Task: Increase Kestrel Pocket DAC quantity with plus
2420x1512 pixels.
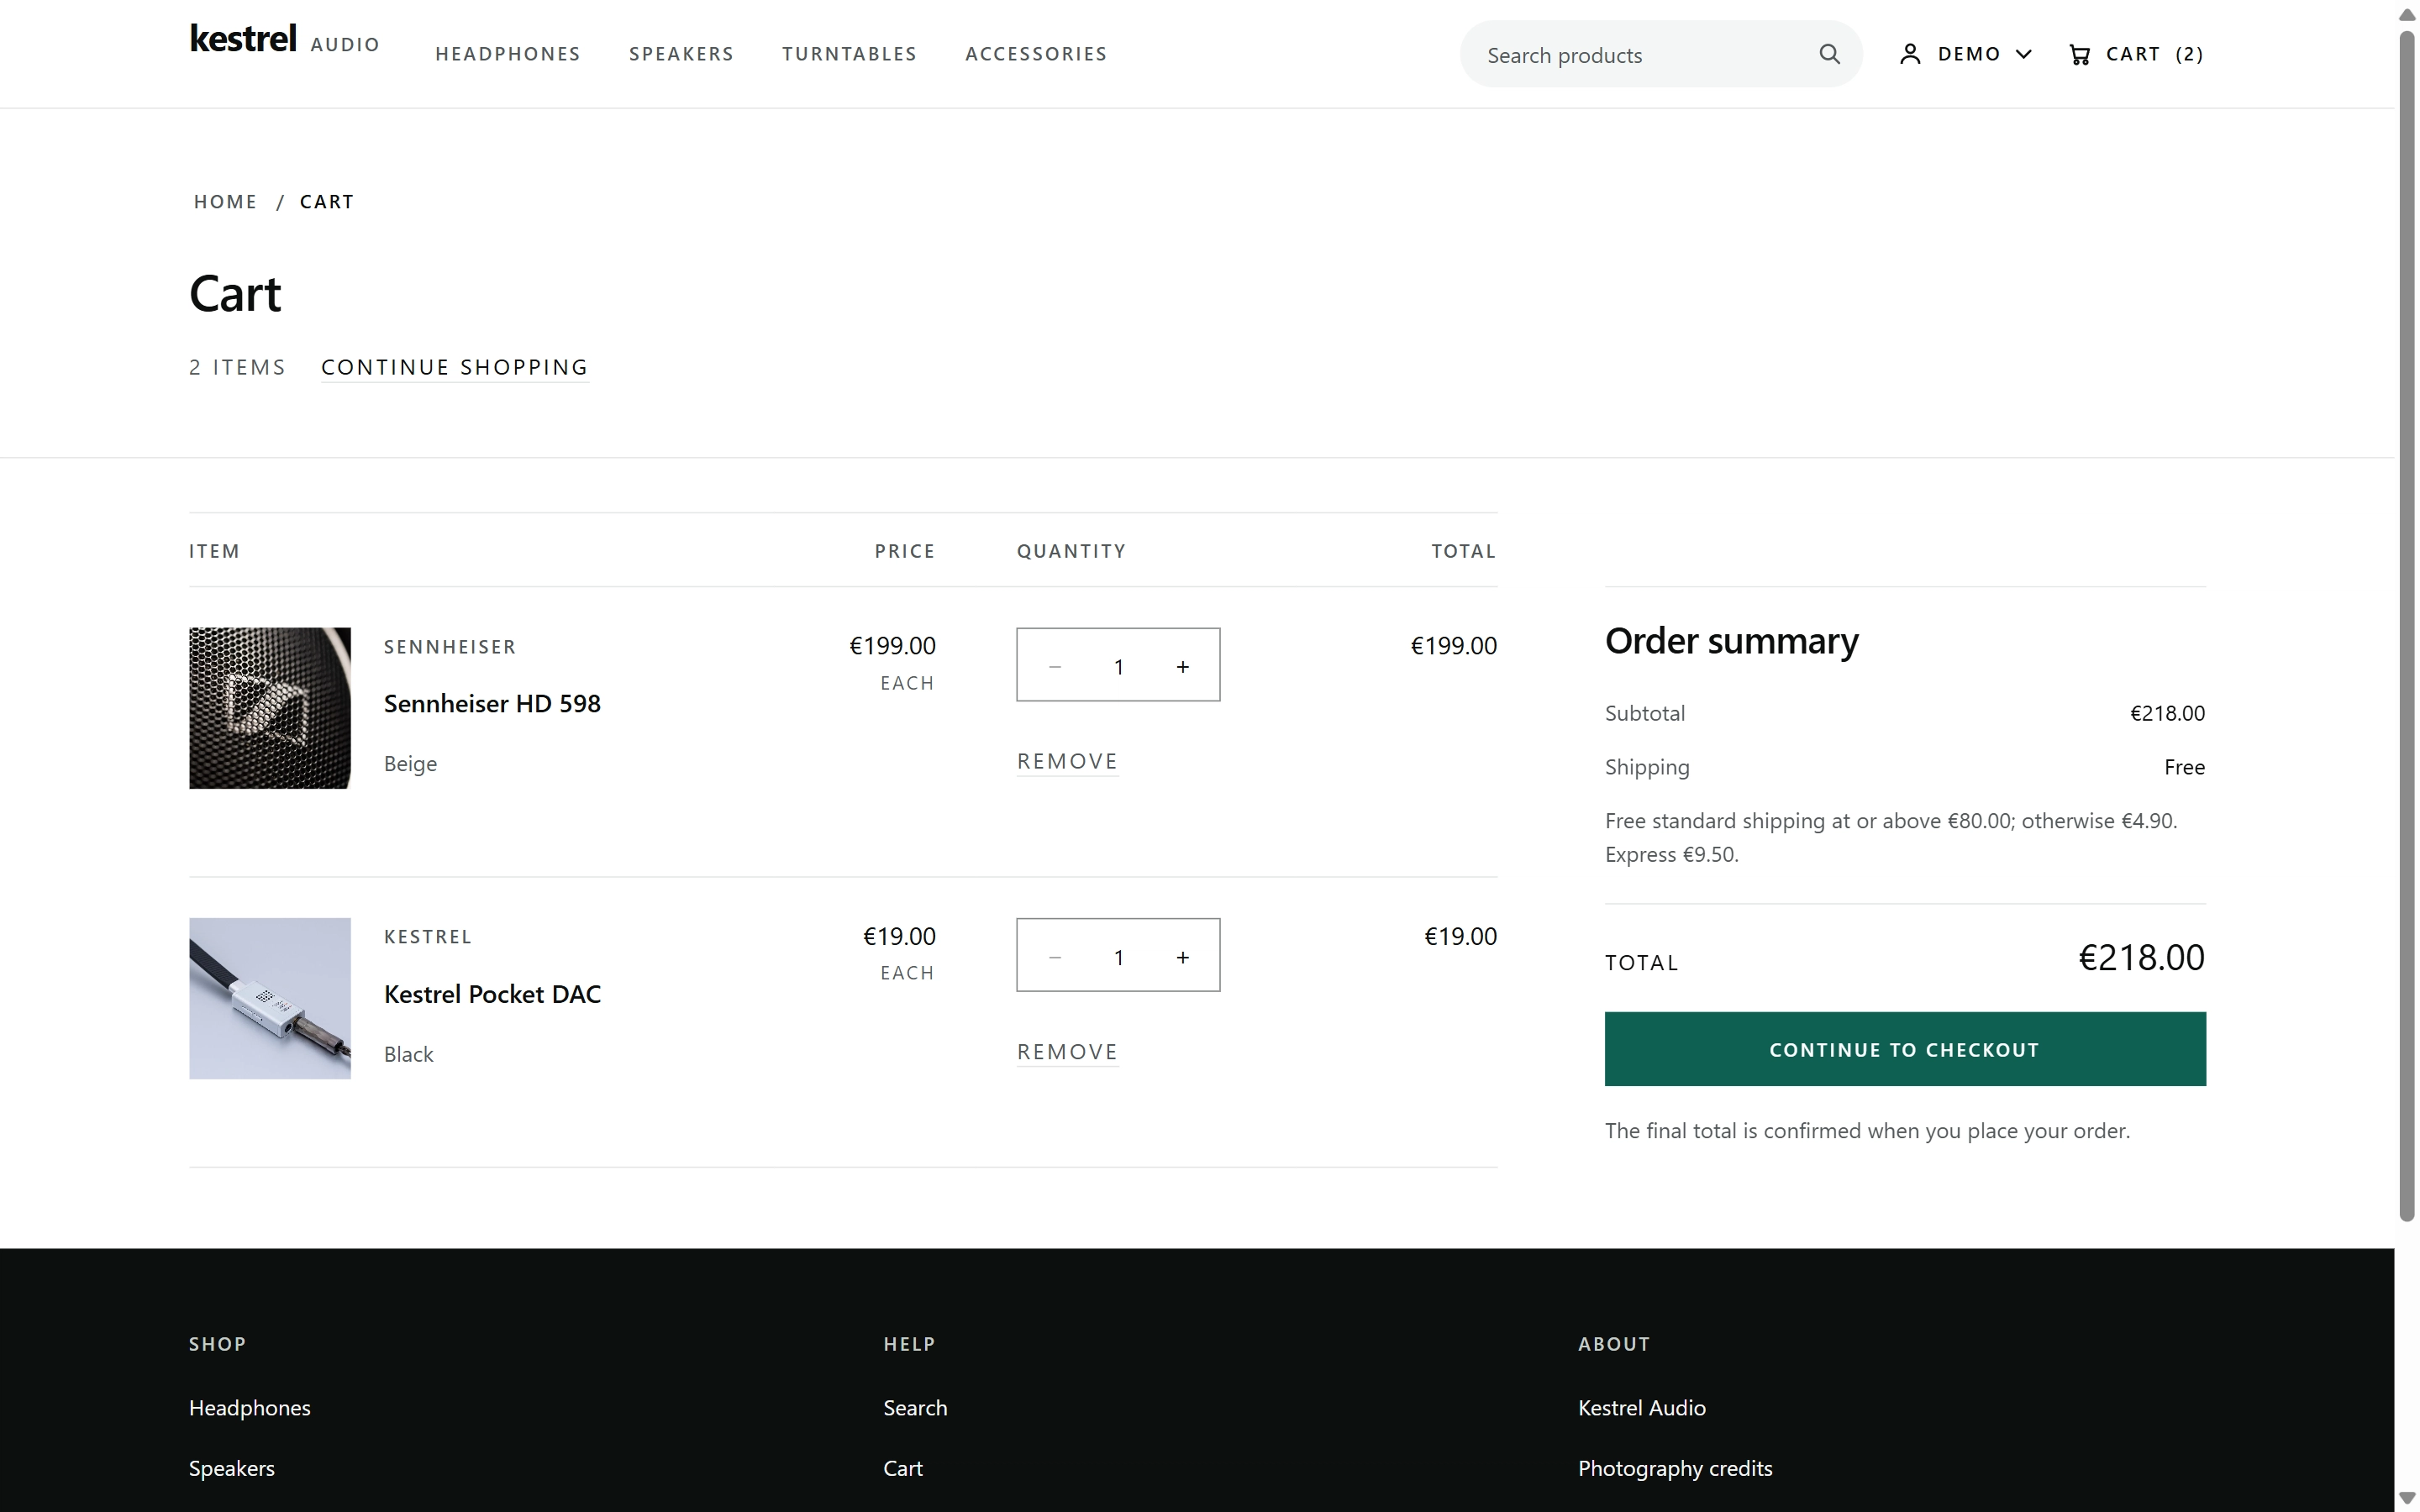Action: [1182, 957]
